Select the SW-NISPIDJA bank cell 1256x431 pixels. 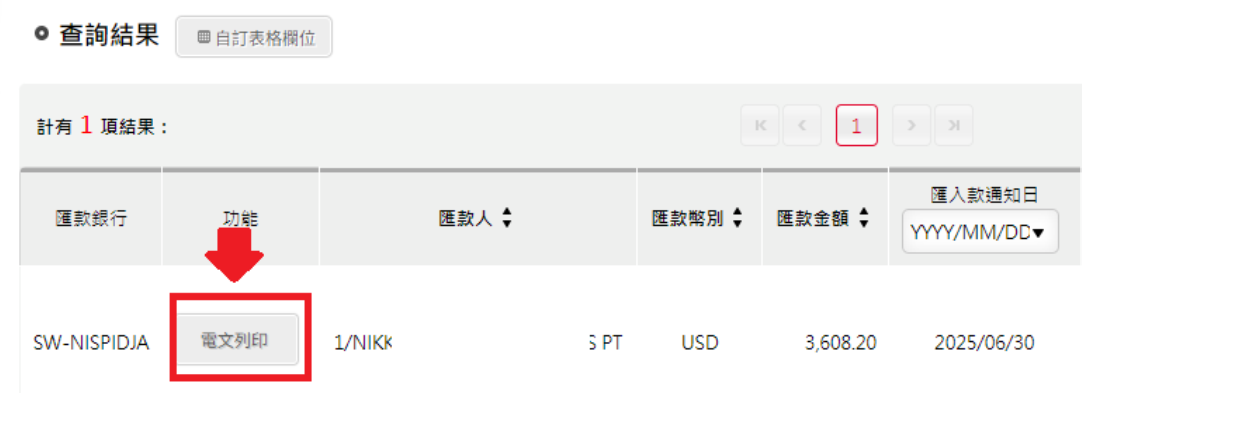click(x=91, y=344)
